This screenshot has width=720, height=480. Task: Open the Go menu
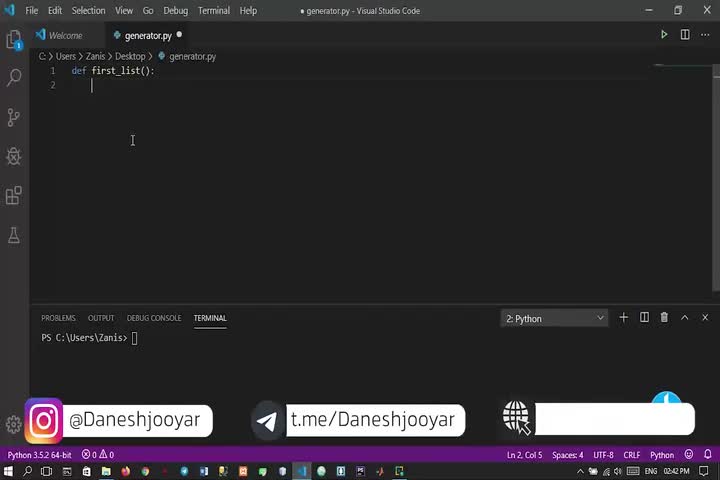pyautogui.click(x=148, y=11)
